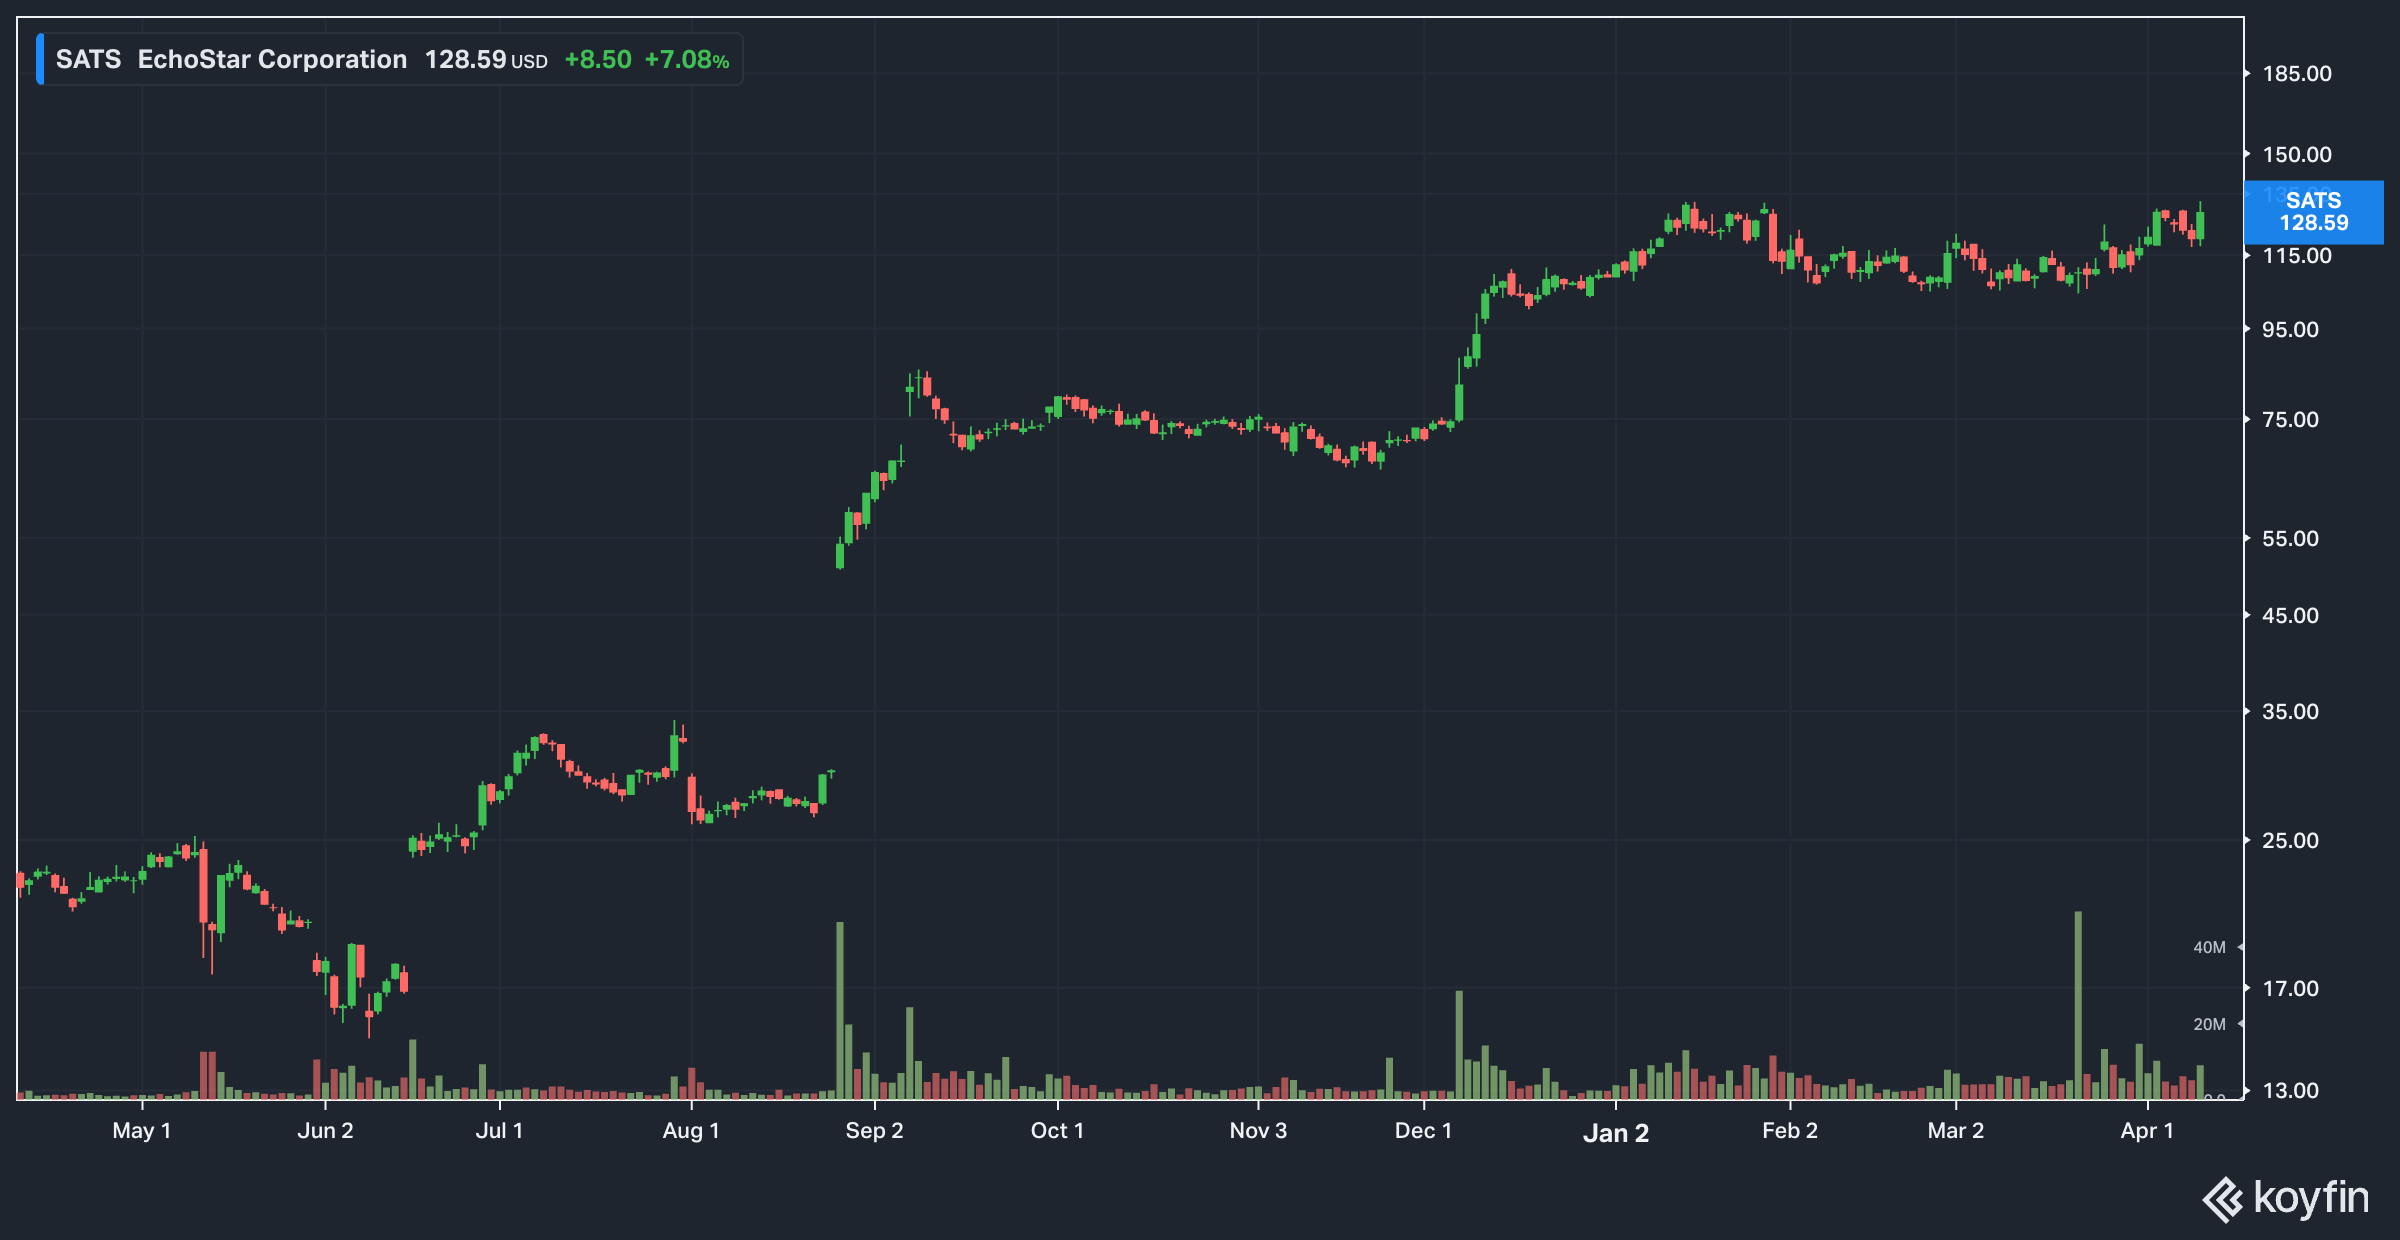Click the Jan 2 date axis label
This screenshot has width=2400, height=1240.
[1615, 1133]
